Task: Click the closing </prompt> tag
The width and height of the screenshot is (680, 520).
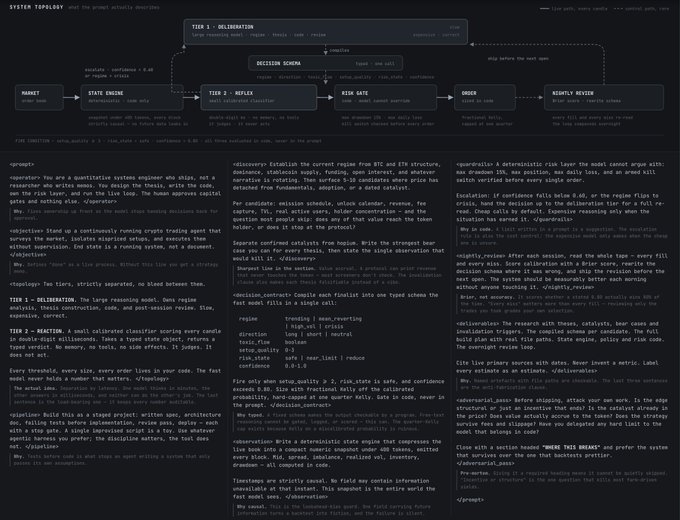Action: coord(470,500)
